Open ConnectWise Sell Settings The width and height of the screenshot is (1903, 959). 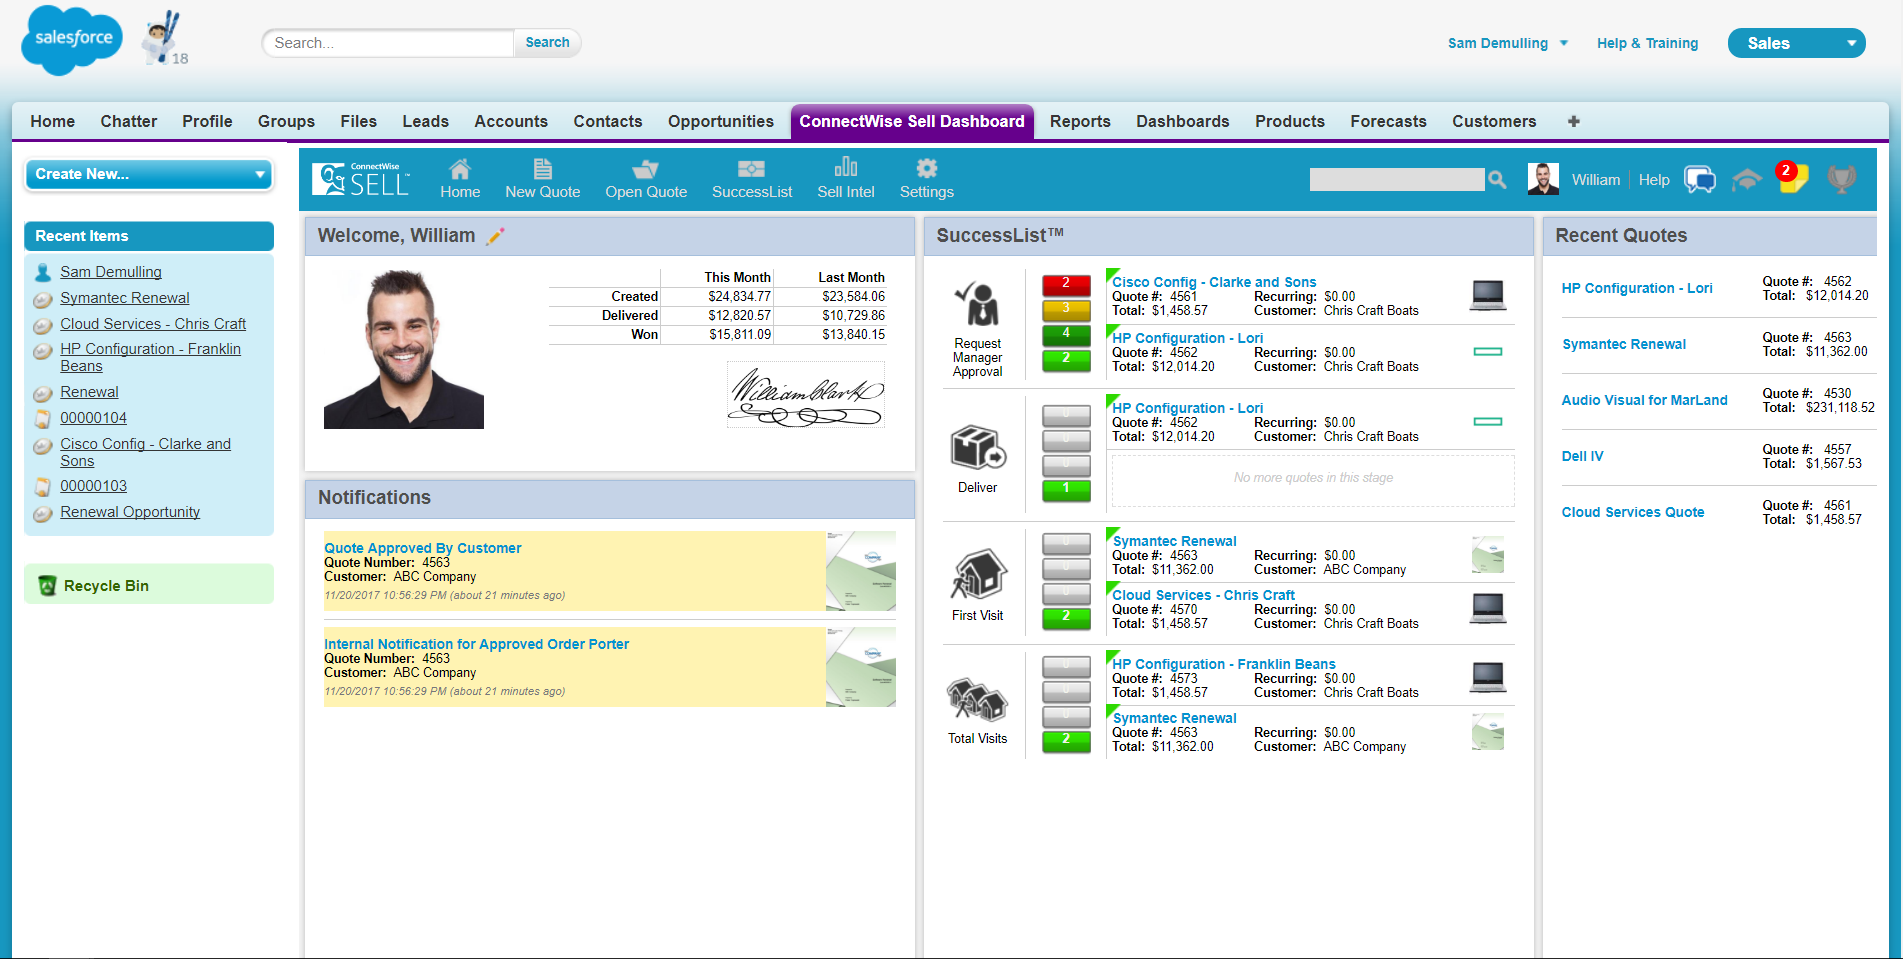[x=926, y=179]
